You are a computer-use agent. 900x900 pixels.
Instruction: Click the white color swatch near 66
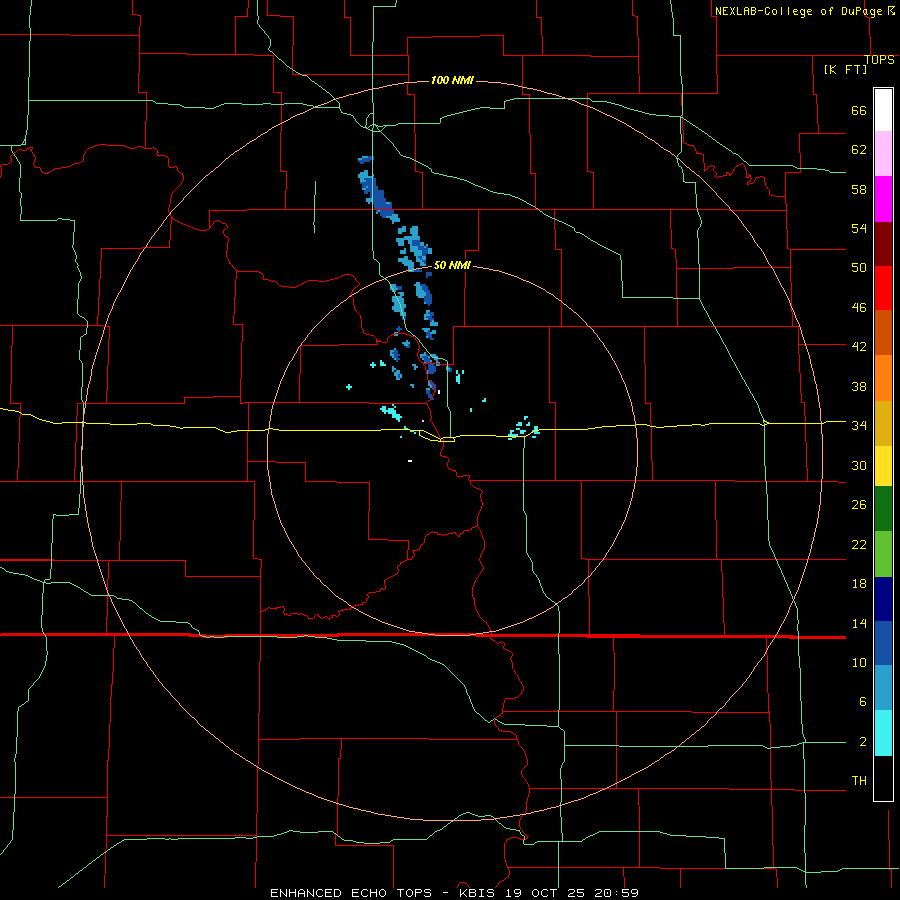(x=883, y=110)
